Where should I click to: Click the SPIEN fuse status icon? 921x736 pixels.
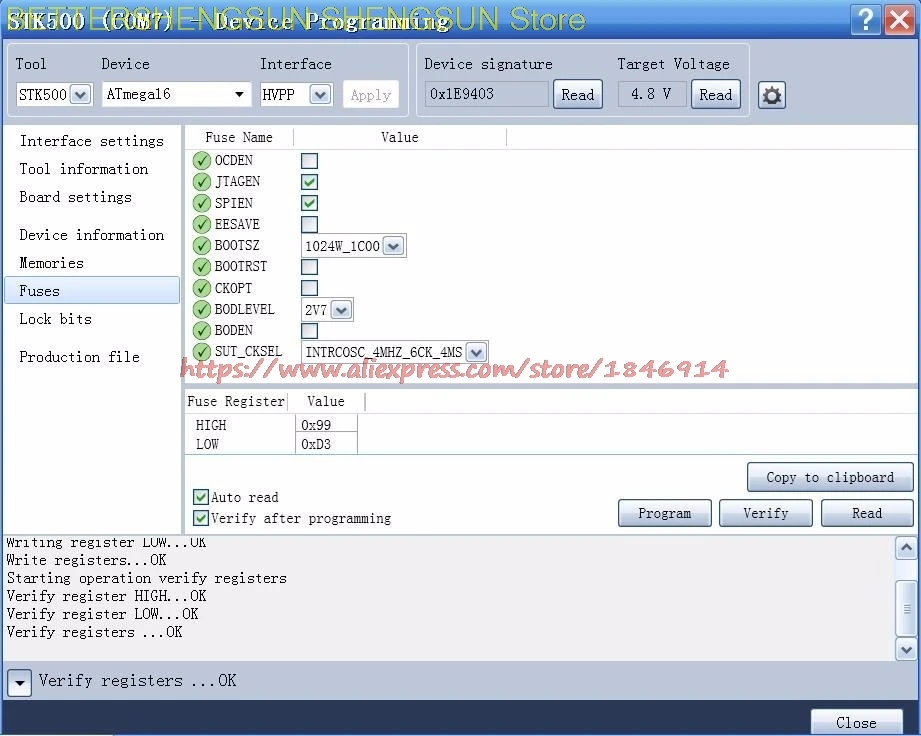coord(201,203)
